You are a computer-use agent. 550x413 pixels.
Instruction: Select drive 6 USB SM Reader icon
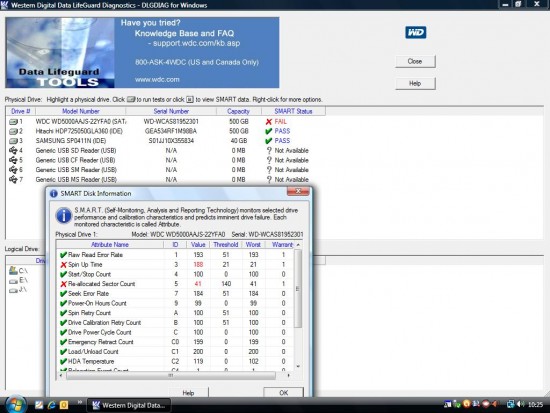[x=13, y=170]
